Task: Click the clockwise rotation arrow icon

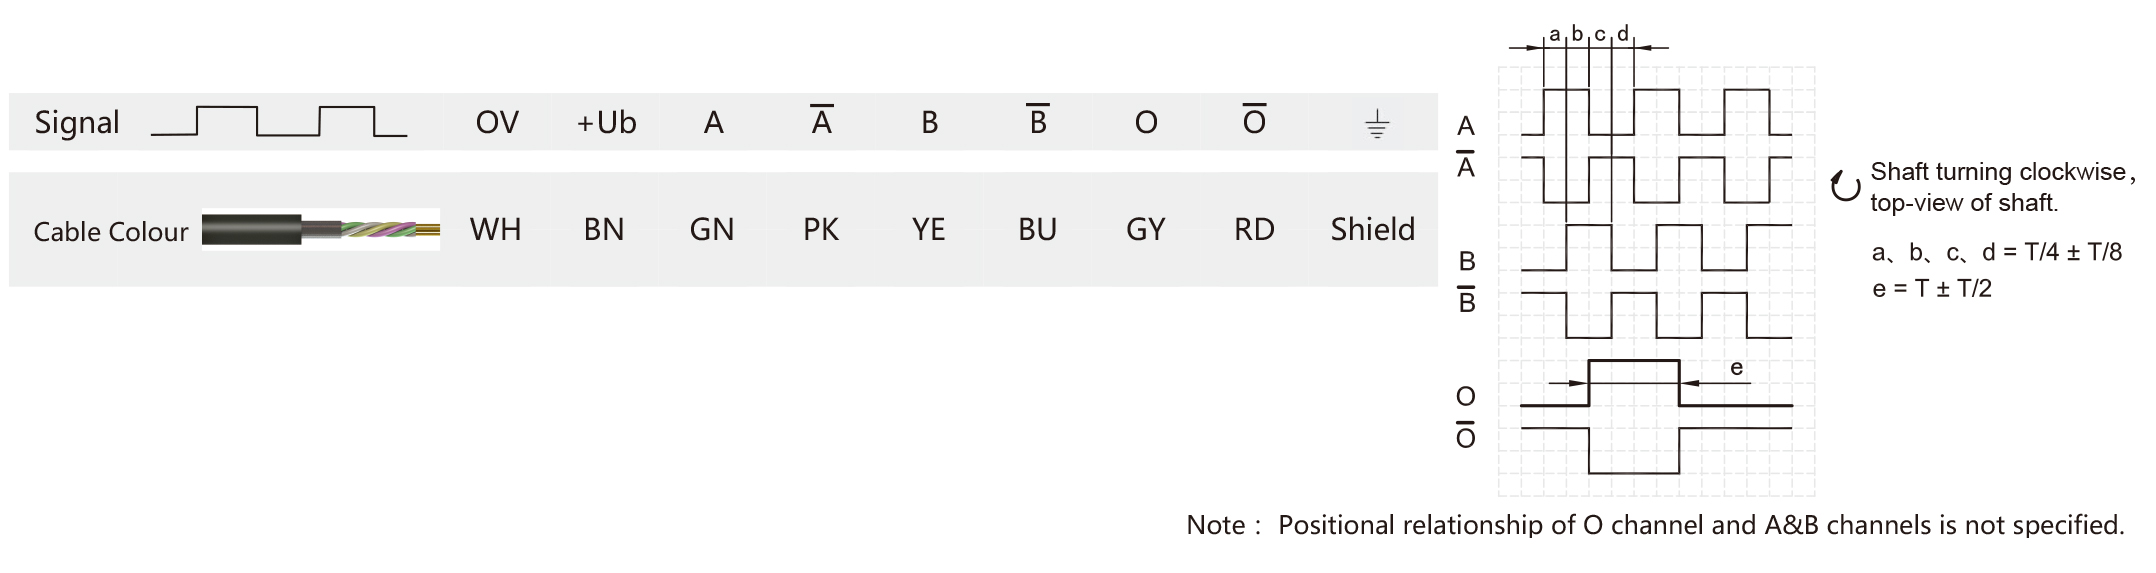Action: tap(1844, 187)
